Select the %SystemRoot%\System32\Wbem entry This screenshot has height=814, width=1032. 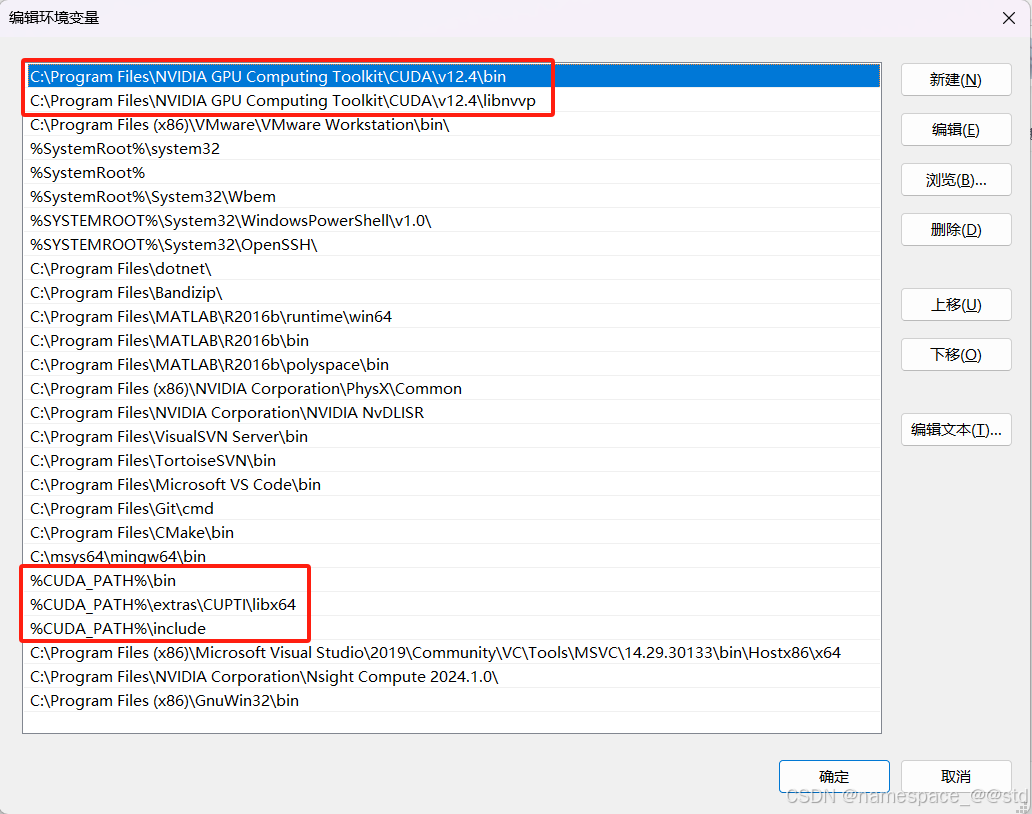[x=452, y=197]
